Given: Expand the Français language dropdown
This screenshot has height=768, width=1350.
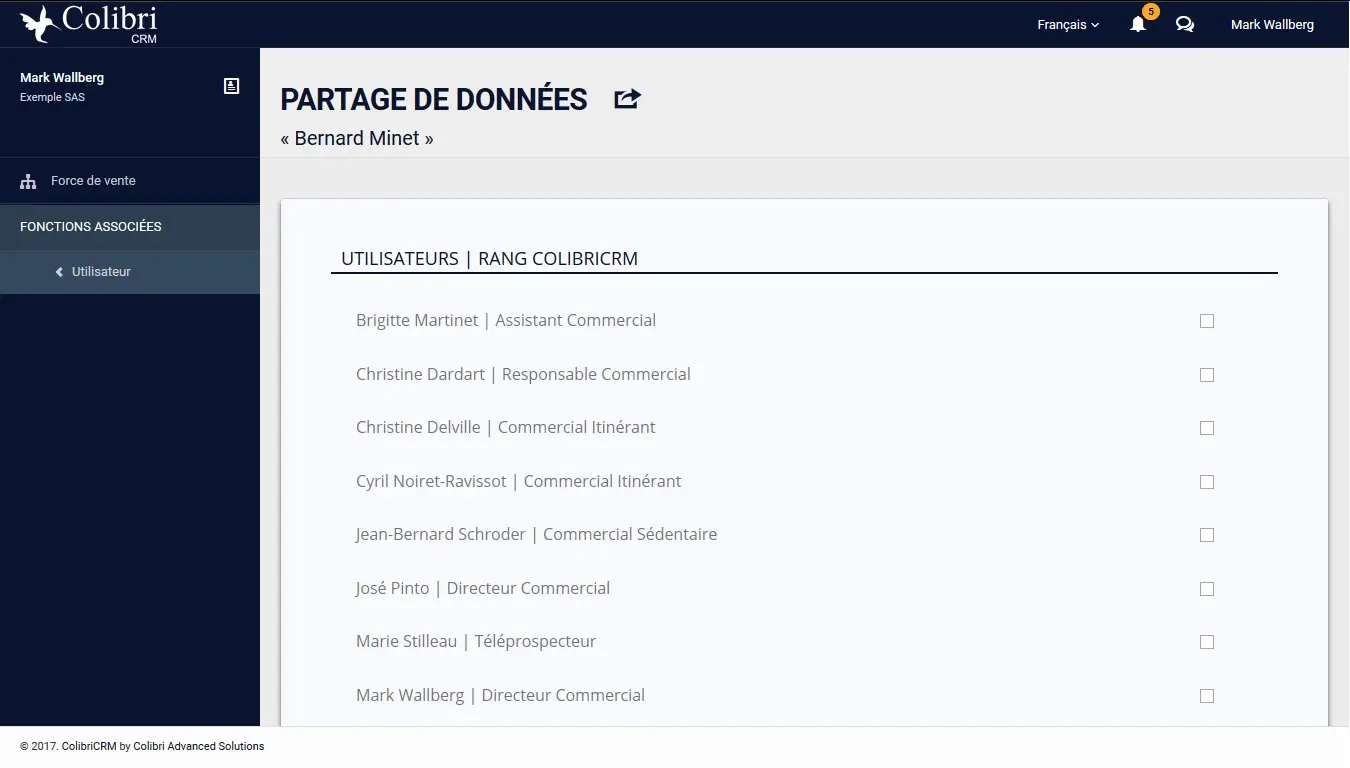Looking at the screenshot, I should [1068, 25].
